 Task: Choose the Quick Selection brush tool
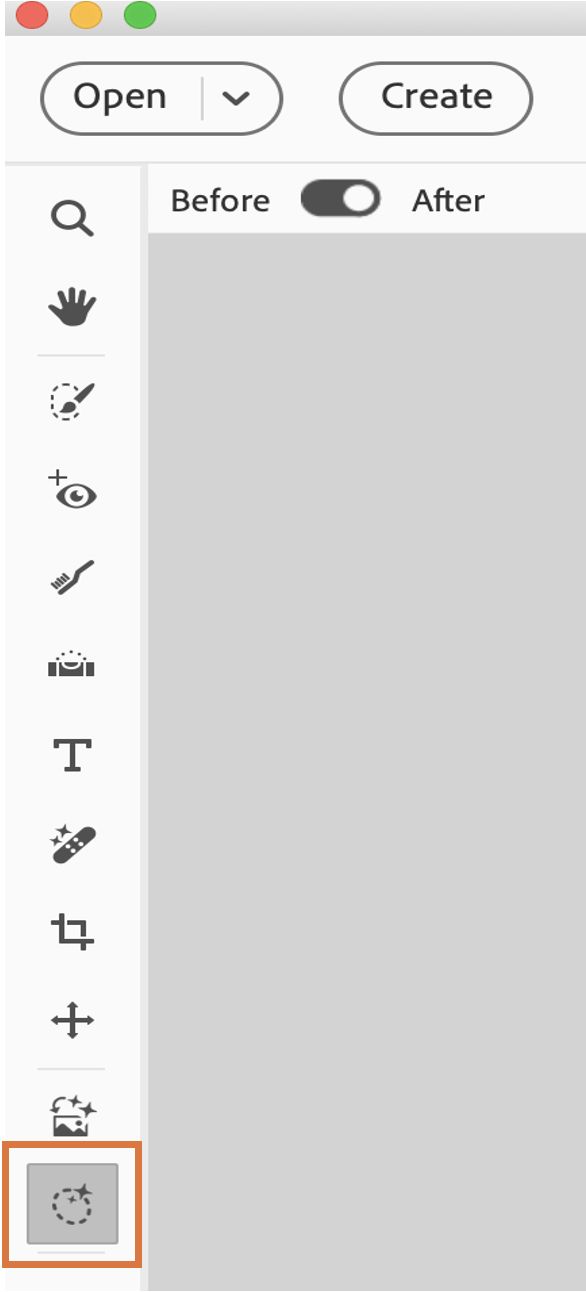point(72,400)
